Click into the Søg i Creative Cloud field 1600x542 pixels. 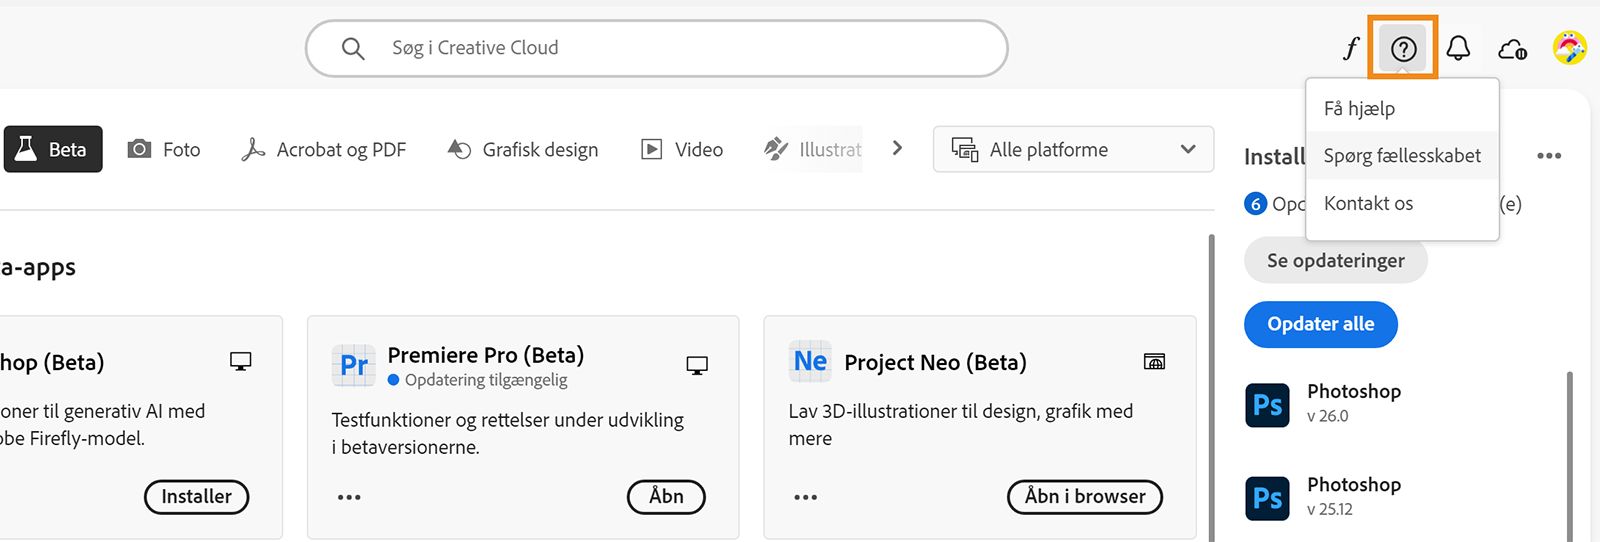pos(657,48)
